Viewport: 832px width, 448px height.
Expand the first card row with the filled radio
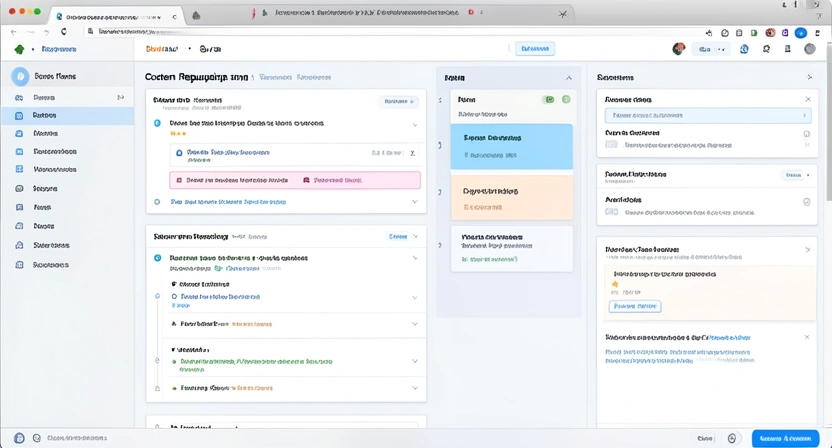(x=415, y=125)
